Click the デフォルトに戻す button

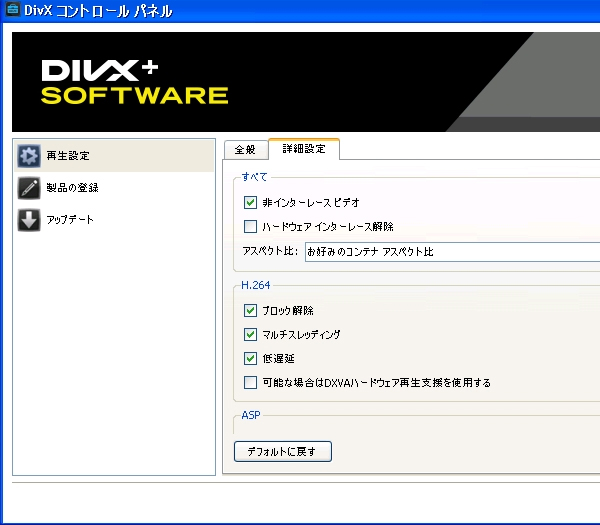coord(283,452)
